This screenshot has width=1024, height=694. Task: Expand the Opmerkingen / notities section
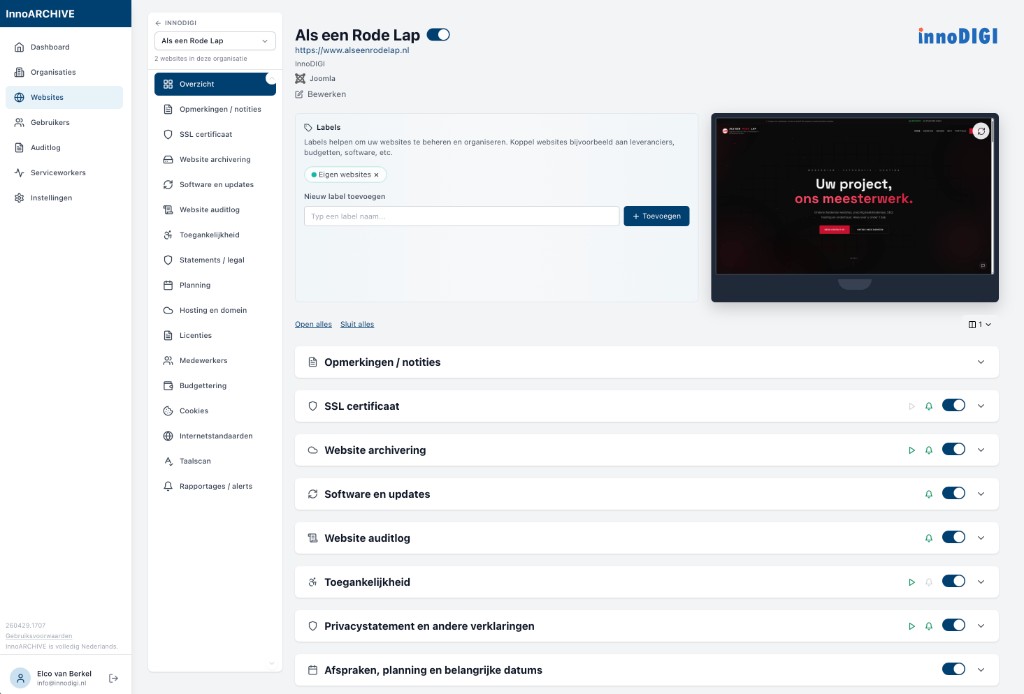[x=980, y=362]
